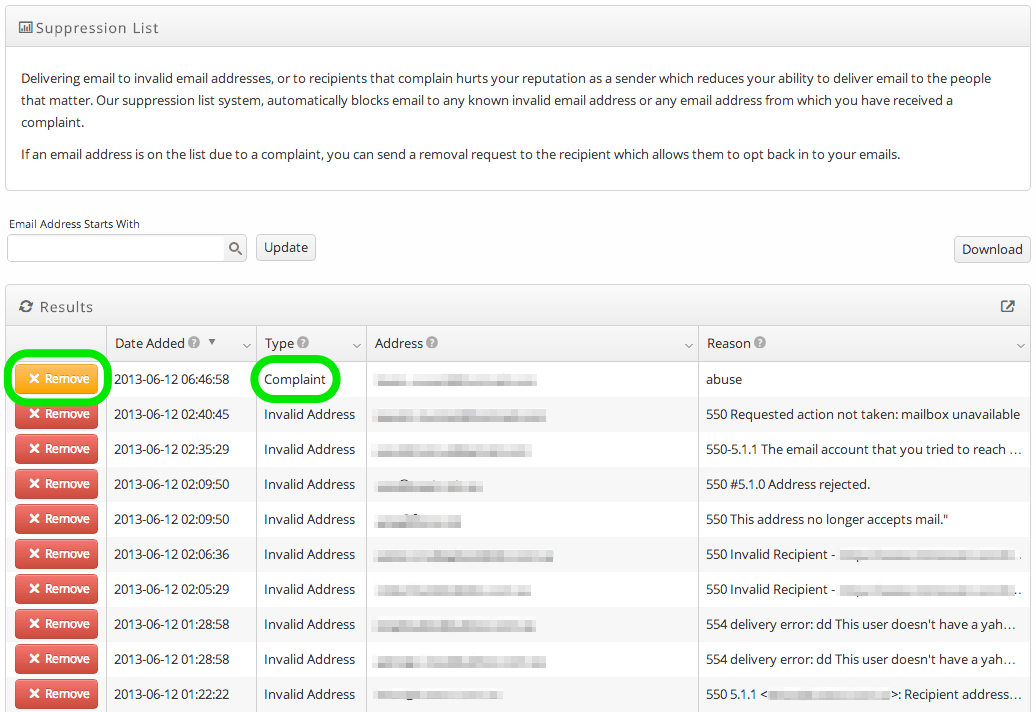Click the bar chart icon beside Suppression List
1036x712 pixels.
click(x=23, y=28)
